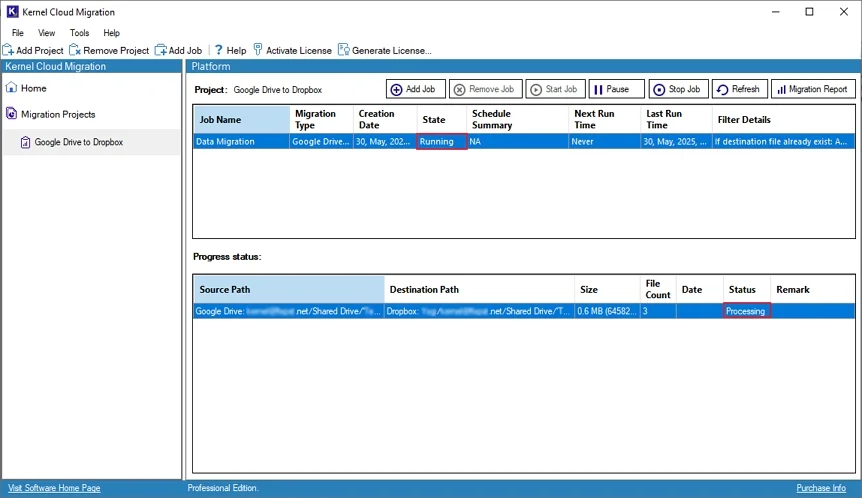Click the 'Google Drive...' migration type cell
862x498 pixels.
(321, 142)
